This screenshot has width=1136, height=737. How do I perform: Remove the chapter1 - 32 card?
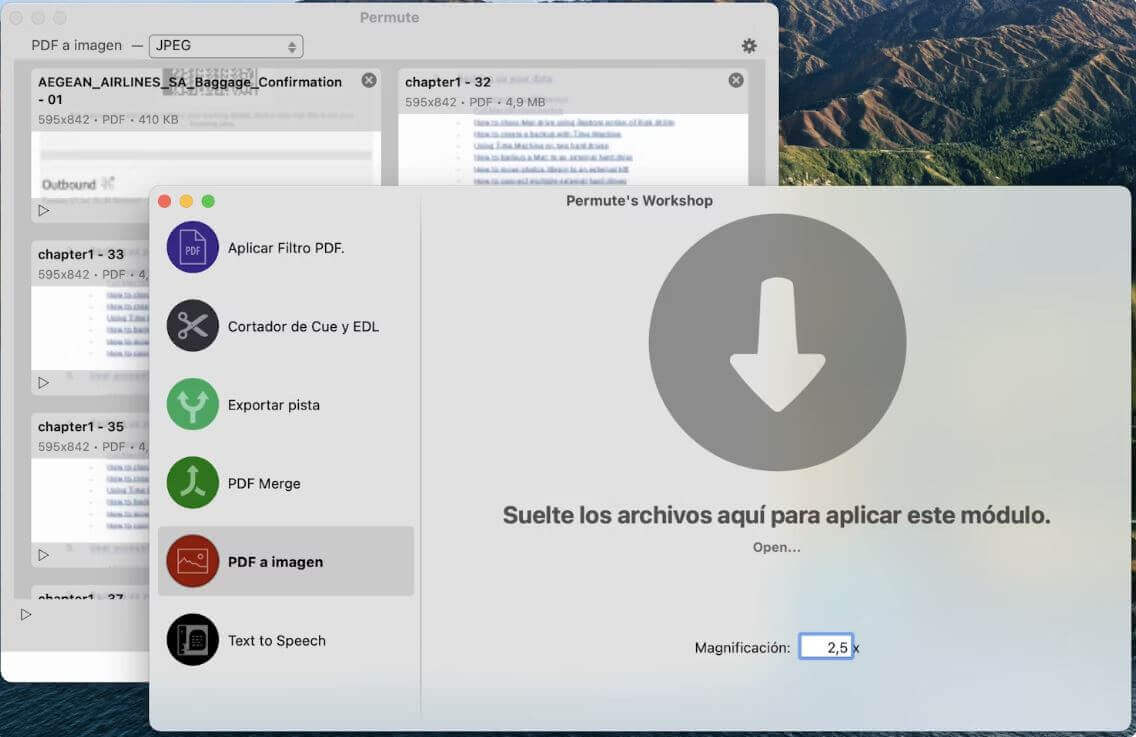[x=736, y=80]
